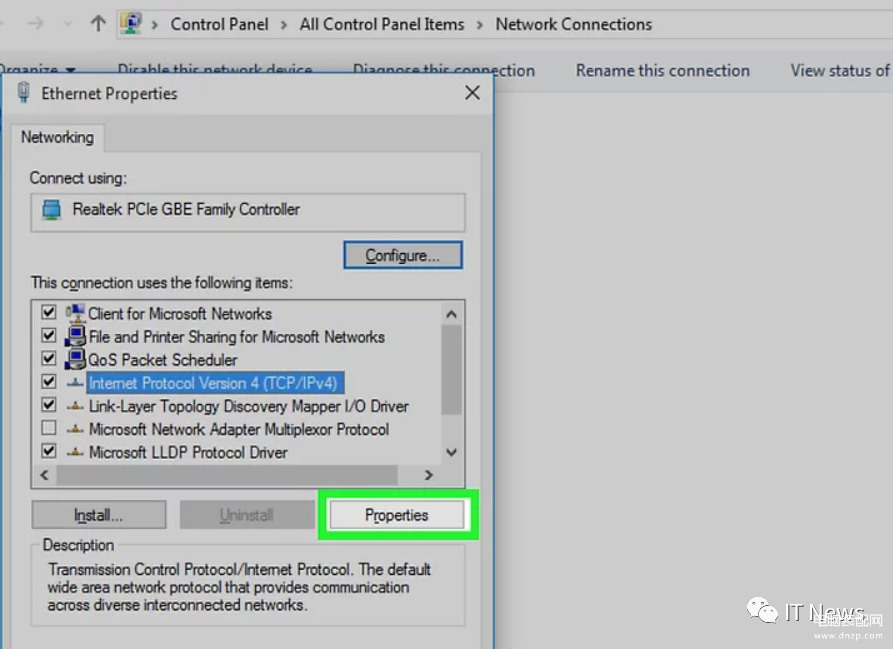Select the Networking tab
Viewport: 893px width, 649px height.
58,137
